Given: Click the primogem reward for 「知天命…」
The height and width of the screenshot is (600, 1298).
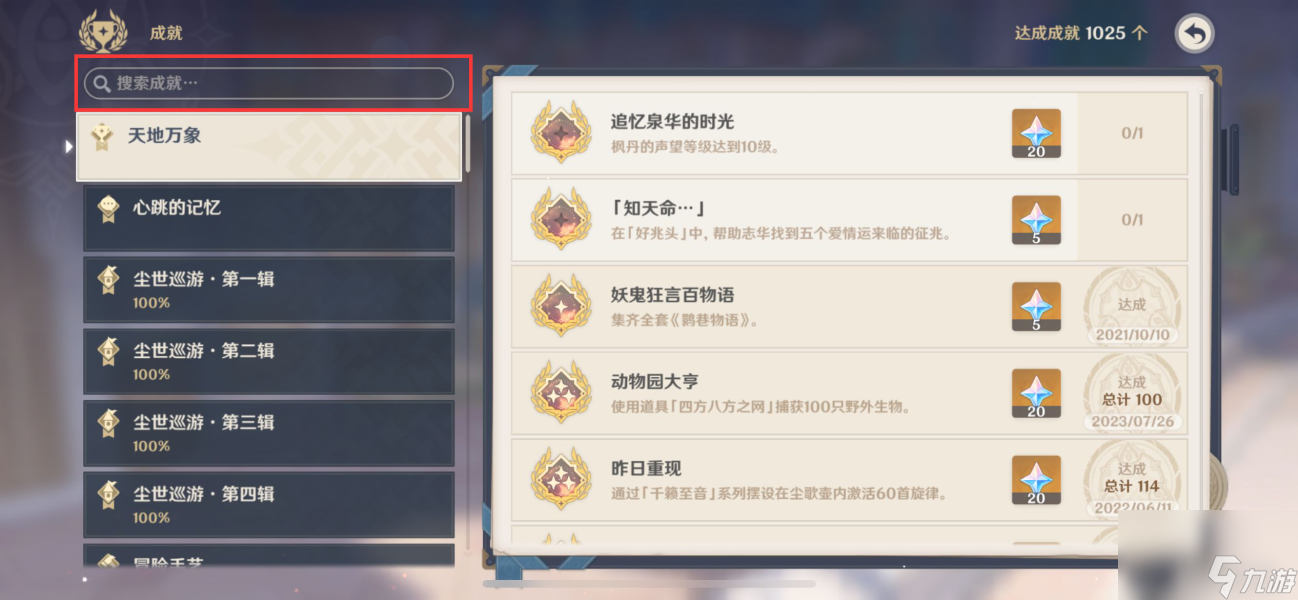Looking at the screenshot, I should point(1036,220).
